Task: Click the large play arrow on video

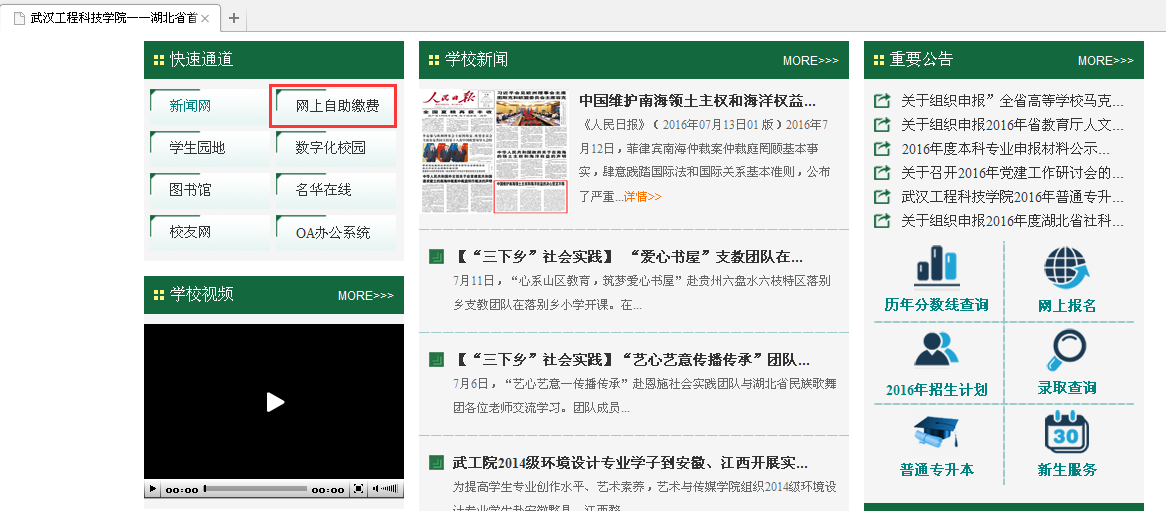Action: 274,402
